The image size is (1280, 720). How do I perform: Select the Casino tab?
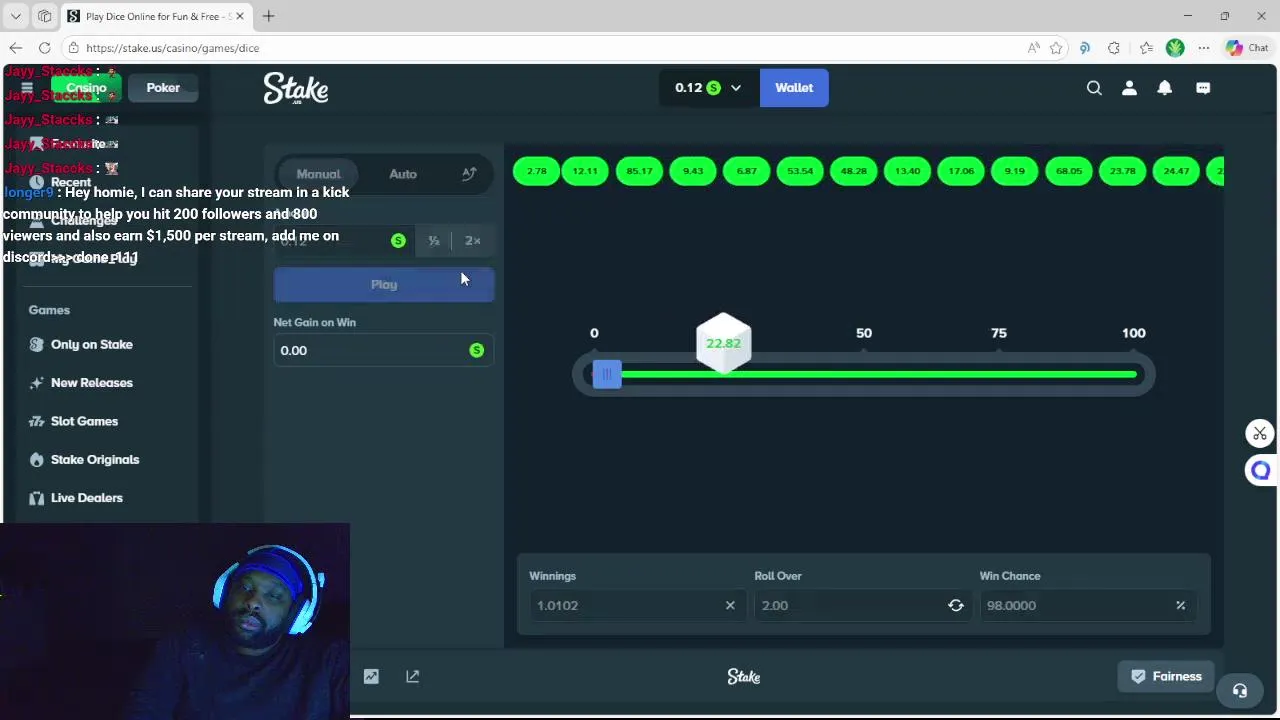pyautogui.click(x=86, y=88)
